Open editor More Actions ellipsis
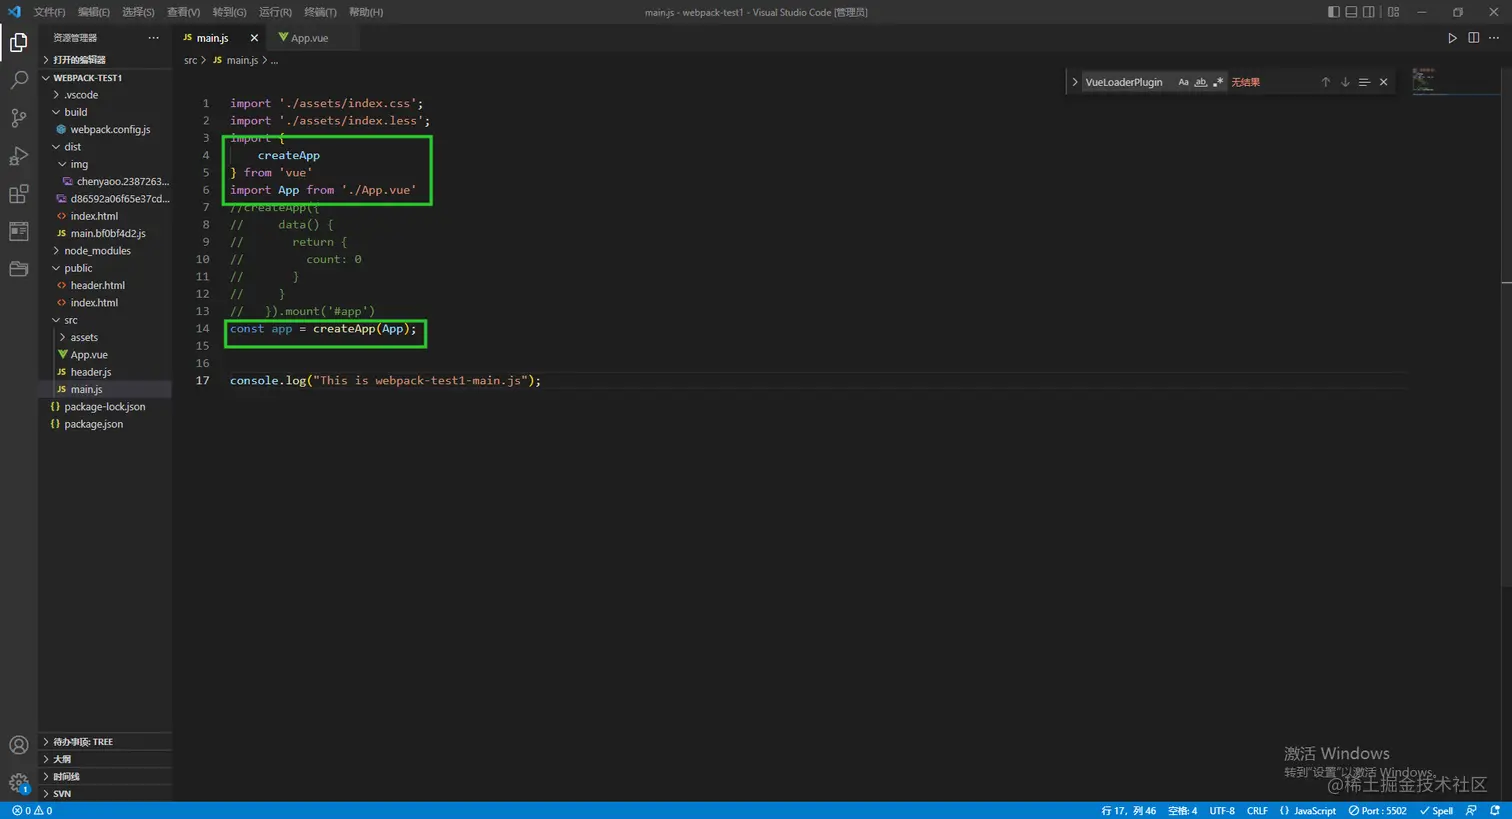 tap(1494, 38)
